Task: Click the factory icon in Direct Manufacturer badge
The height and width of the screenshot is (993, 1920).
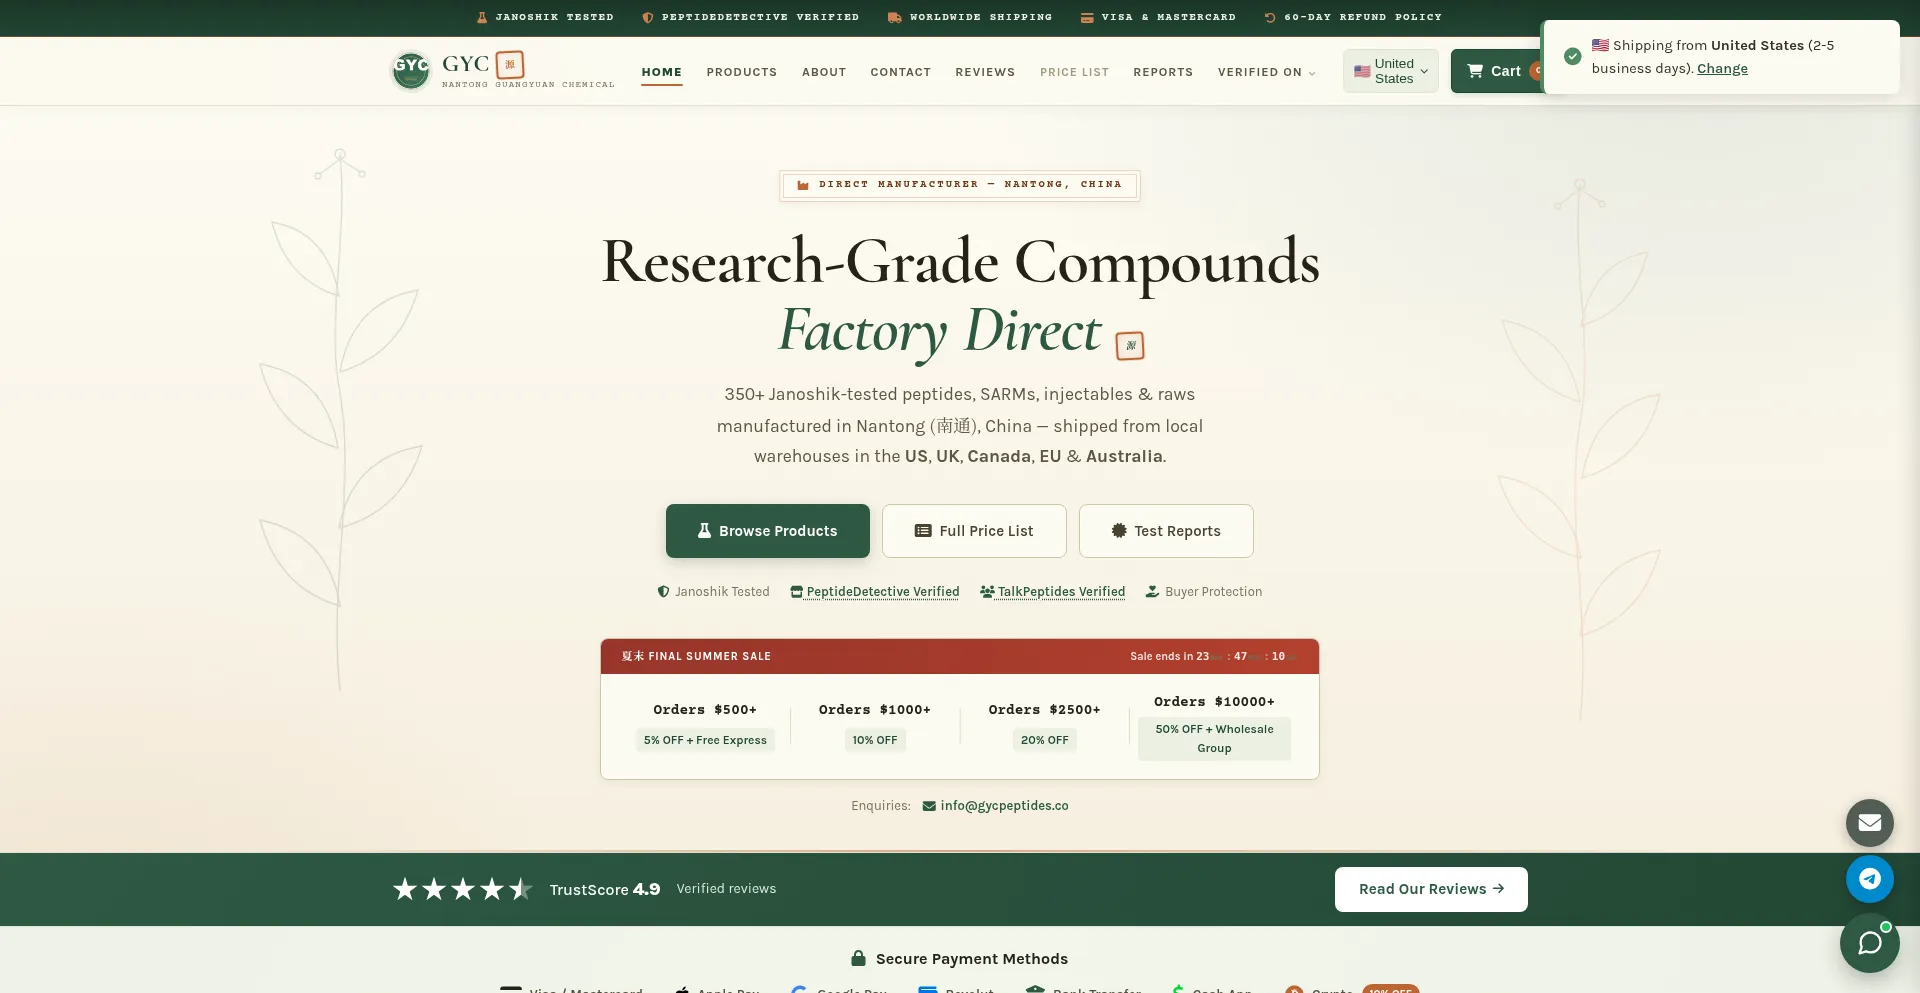Action: coord(802,185)
